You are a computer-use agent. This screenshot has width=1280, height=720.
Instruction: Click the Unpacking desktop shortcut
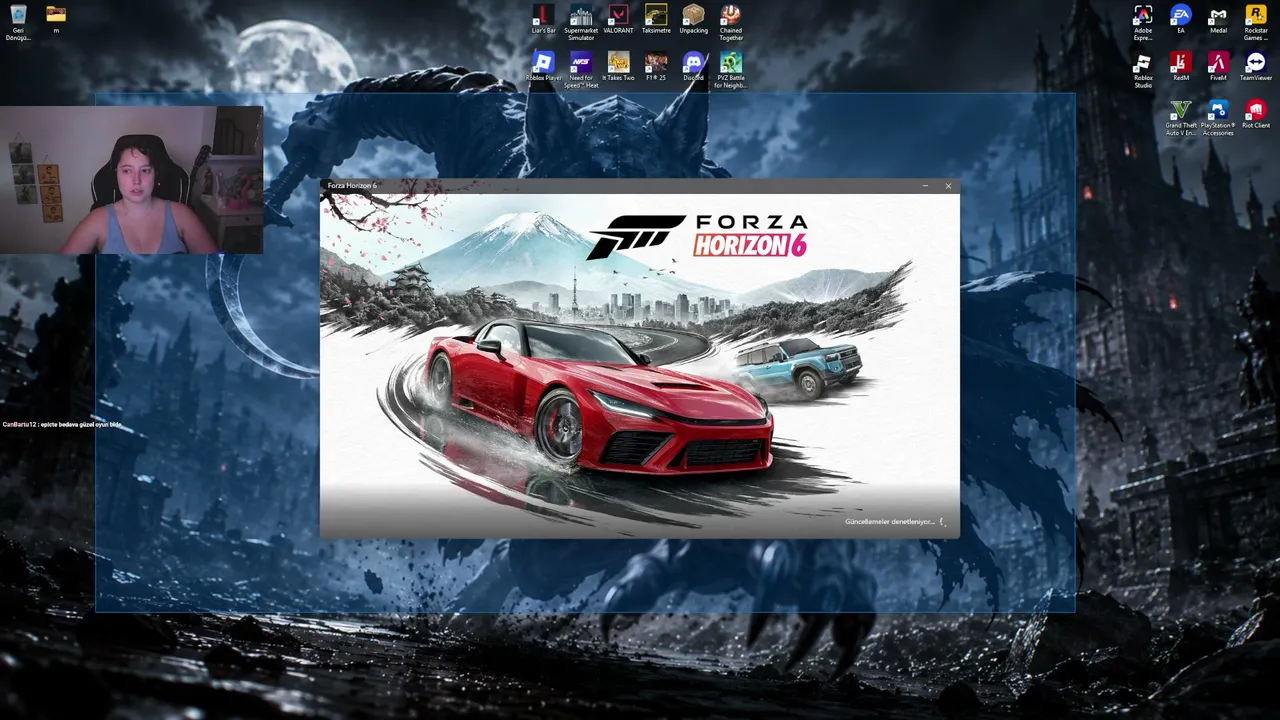pyautogui.click(x=693, y=19)
